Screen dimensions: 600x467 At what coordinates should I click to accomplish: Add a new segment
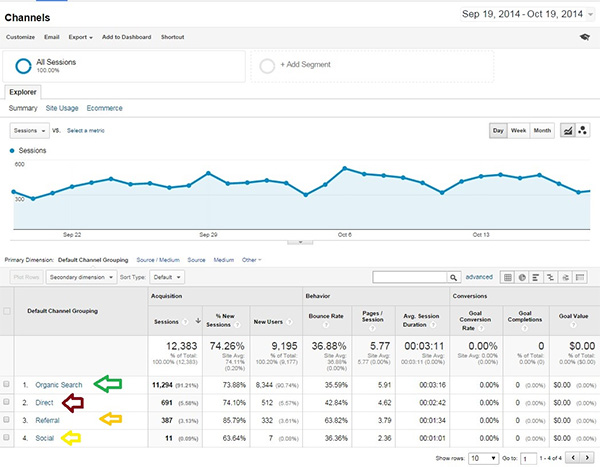pos(299,66)
